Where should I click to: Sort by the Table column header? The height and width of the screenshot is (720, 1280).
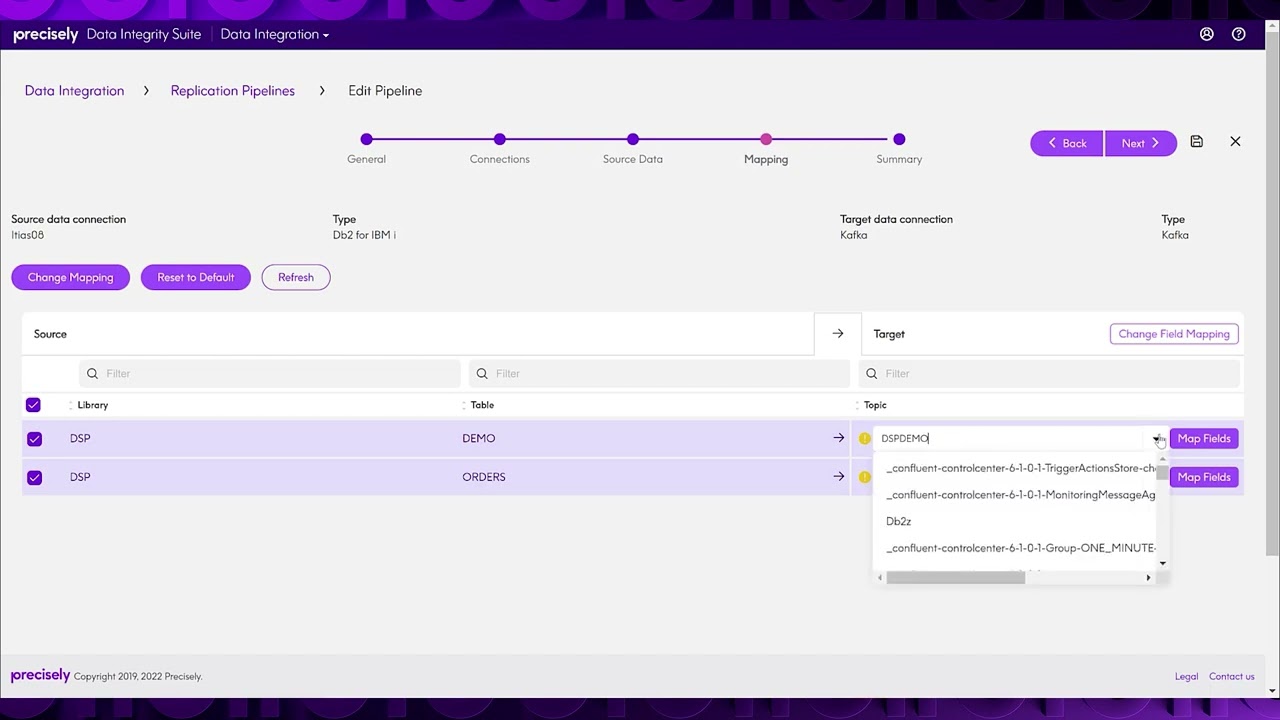coord(482,405)
